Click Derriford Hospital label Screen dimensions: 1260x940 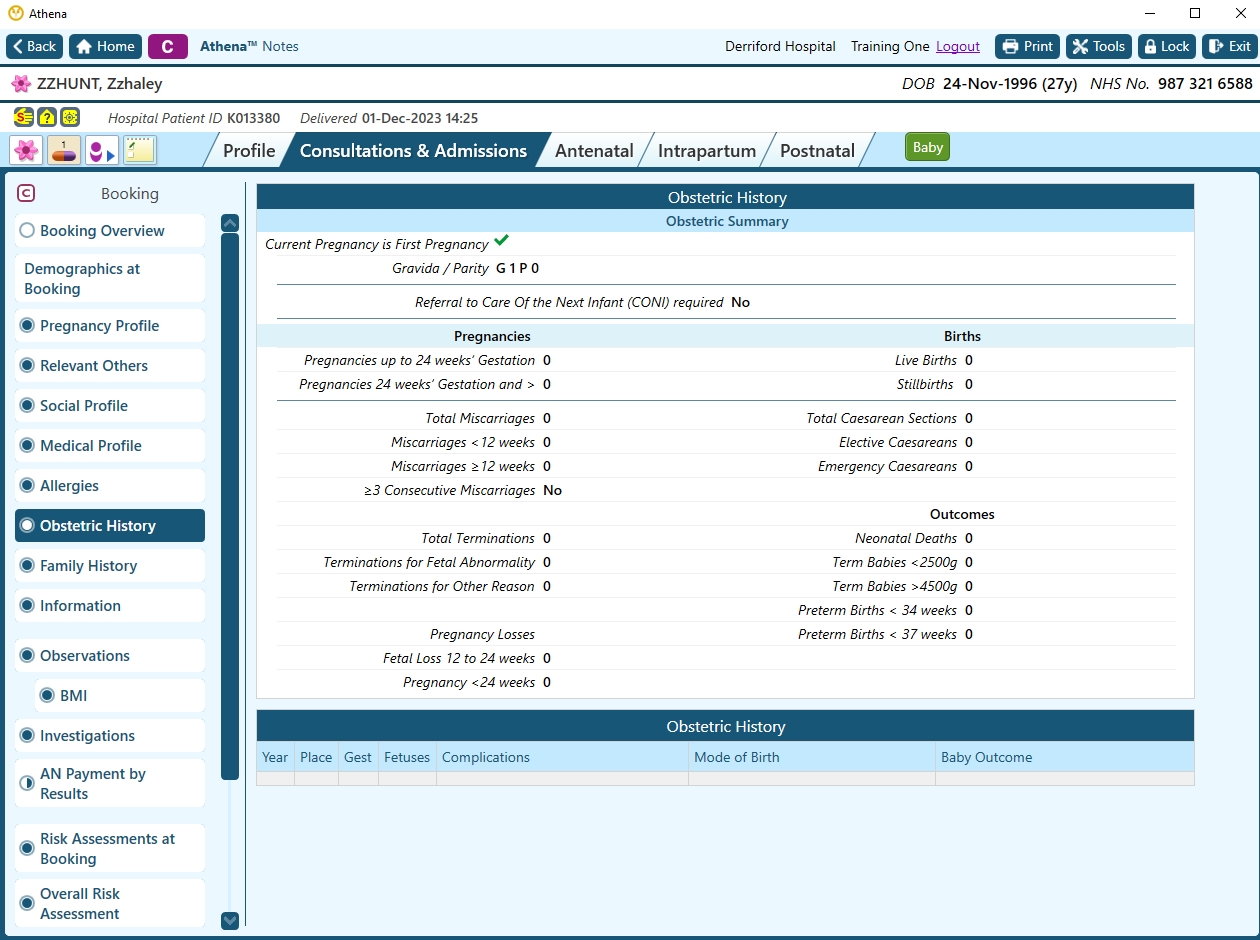pyautogui.click(x=780, y=46)
